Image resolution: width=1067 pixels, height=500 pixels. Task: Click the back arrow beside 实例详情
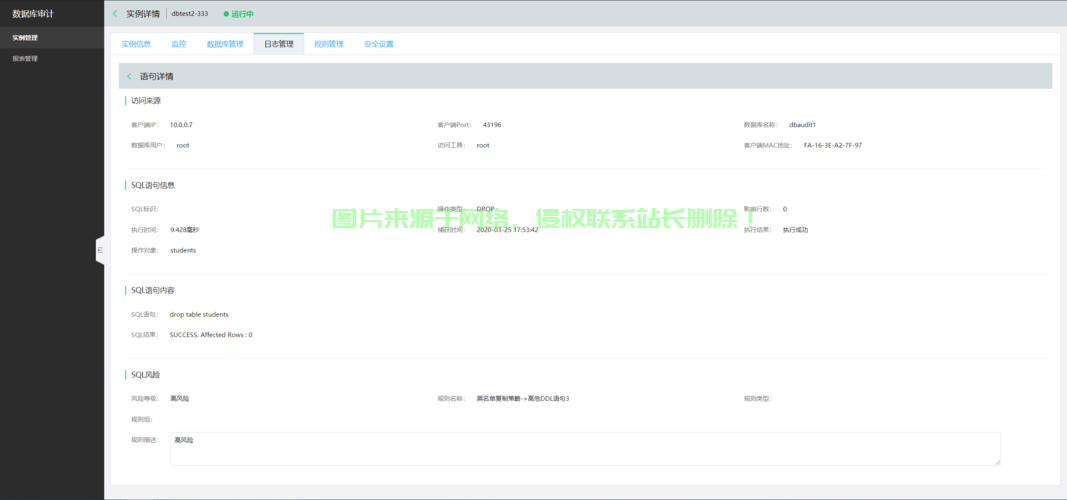[115, 14]
